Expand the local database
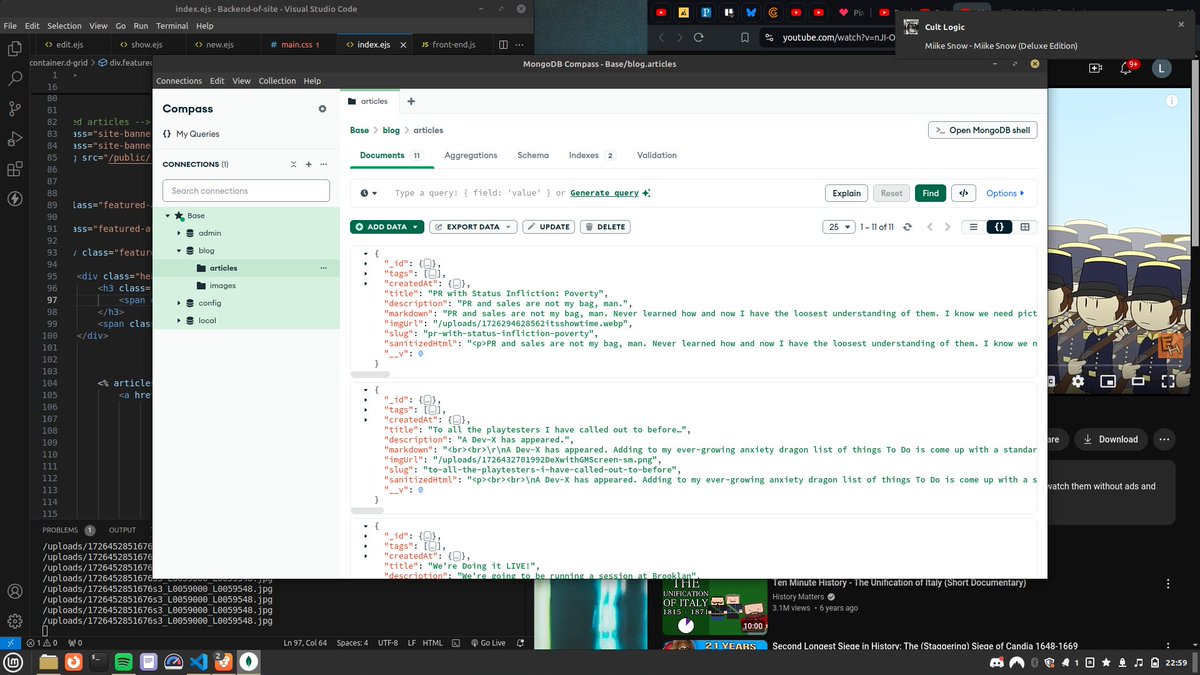The image size is (1200, 675). coord(179,321)
